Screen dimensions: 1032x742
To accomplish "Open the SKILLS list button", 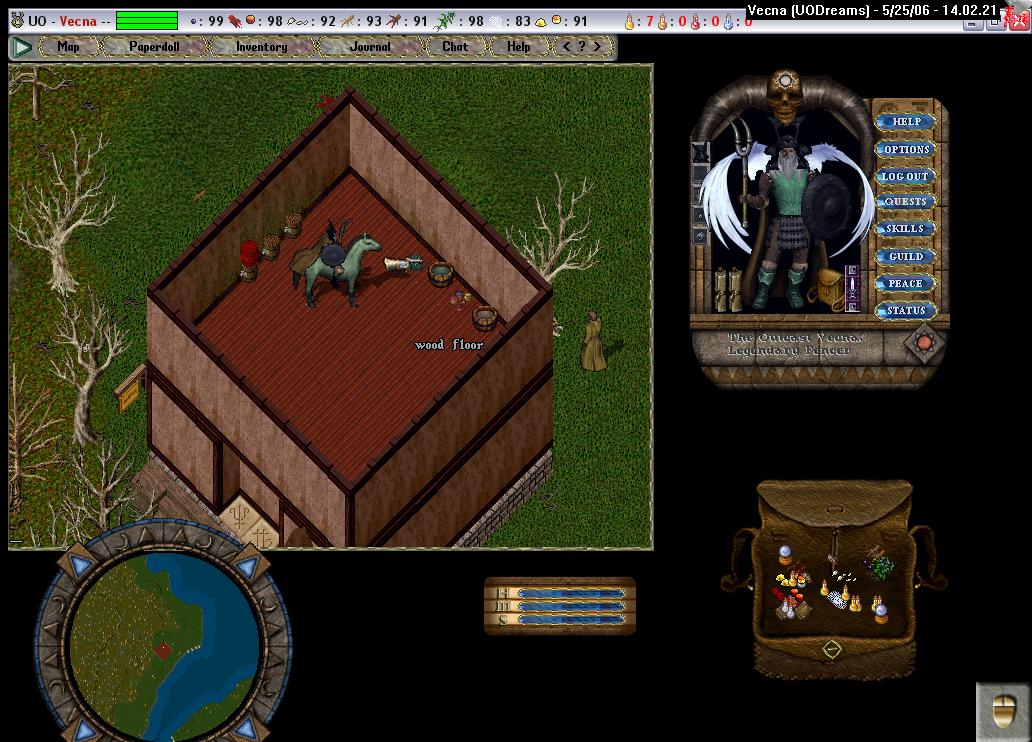I will coord(906,228).
